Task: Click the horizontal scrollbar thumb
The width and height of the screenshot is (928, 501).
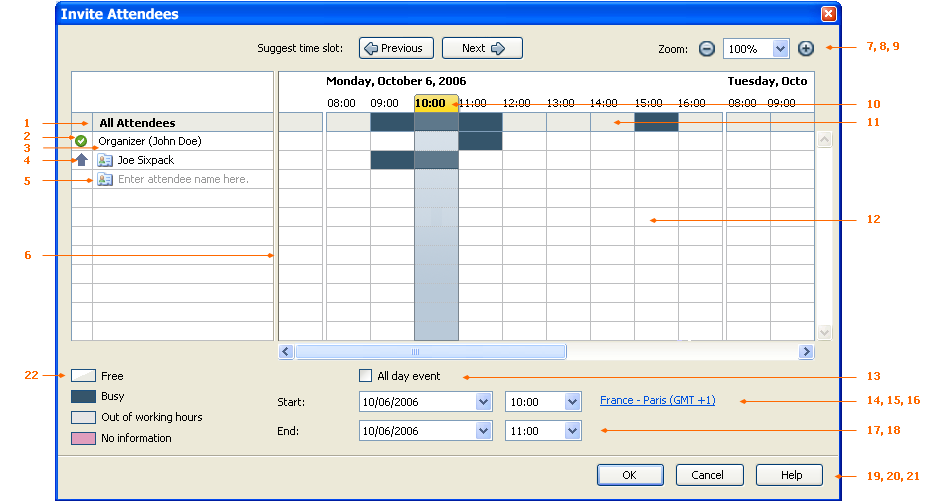Action: [x=431, y=352]
